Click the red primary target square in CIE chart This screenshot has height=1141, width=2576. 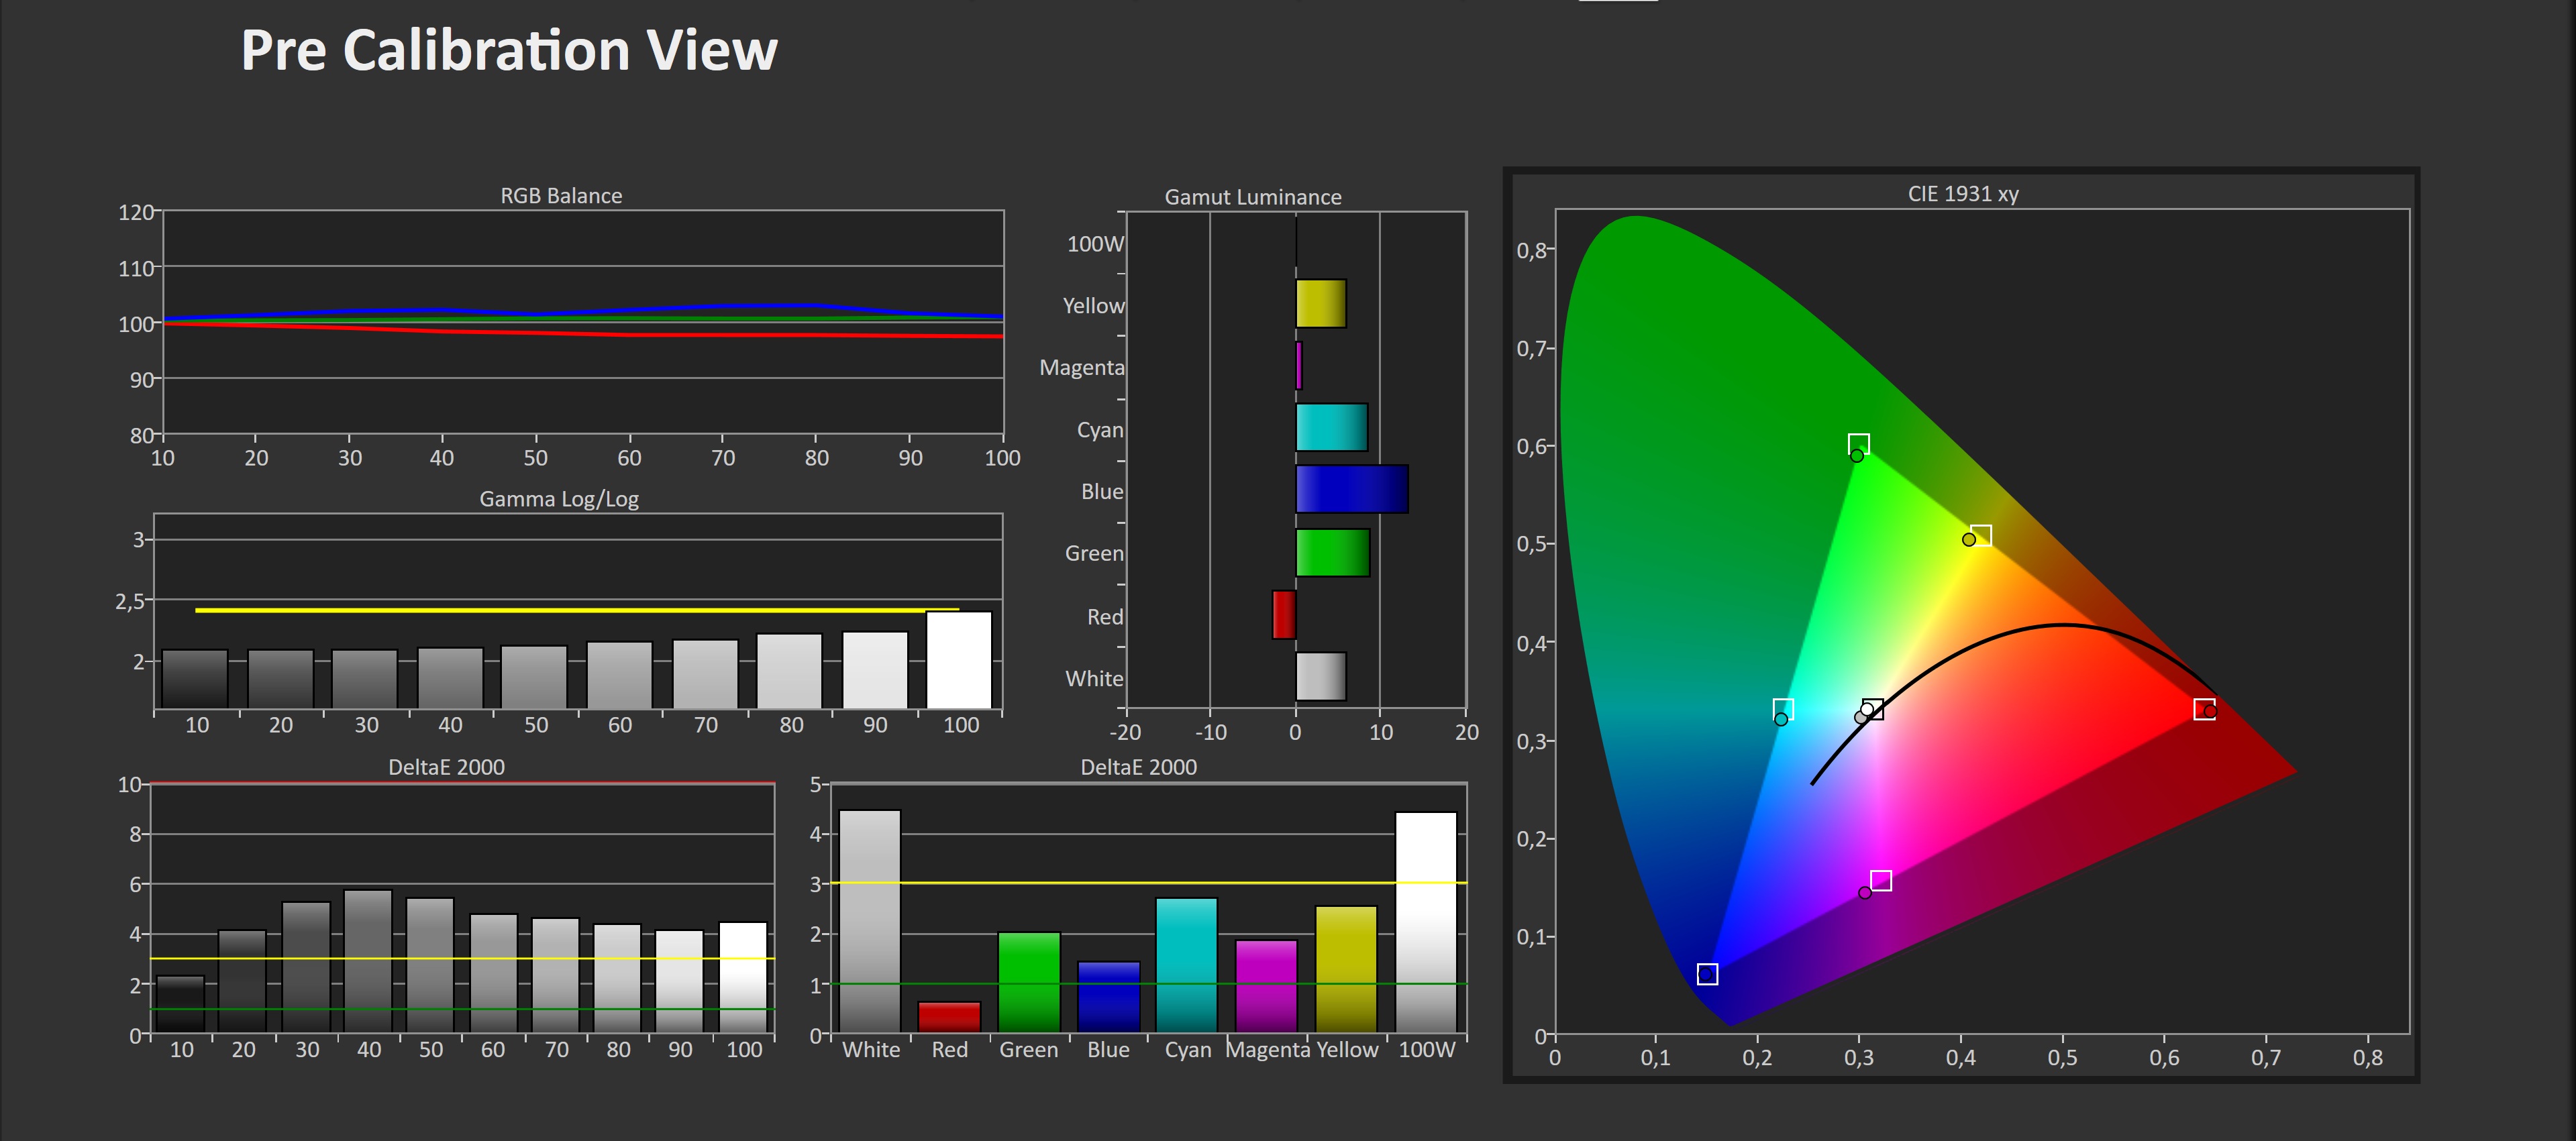click(x=2204, y=709)
